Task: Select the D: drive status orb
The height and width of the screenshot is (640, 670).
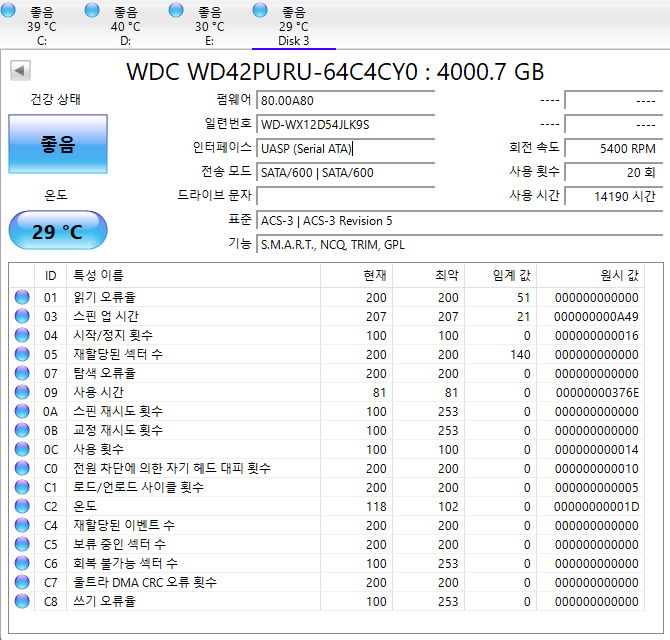Action: 93,10
